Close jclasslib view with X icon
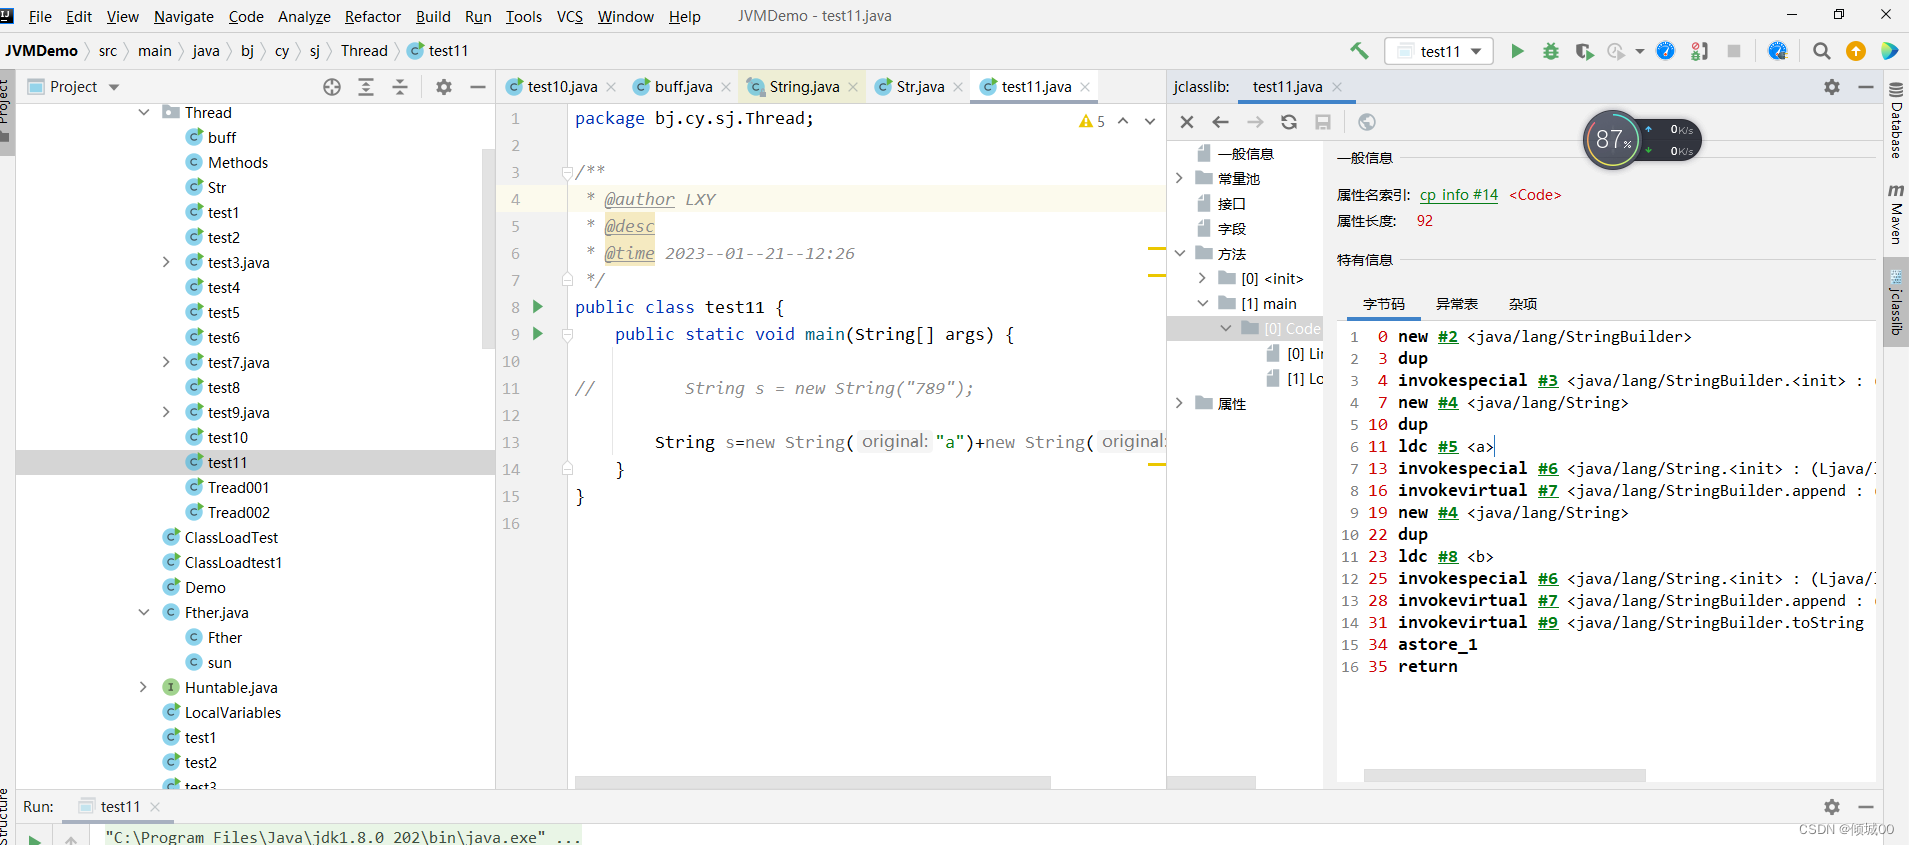The width and height of the screenshot is (1909, 845). pos(1187,122)
